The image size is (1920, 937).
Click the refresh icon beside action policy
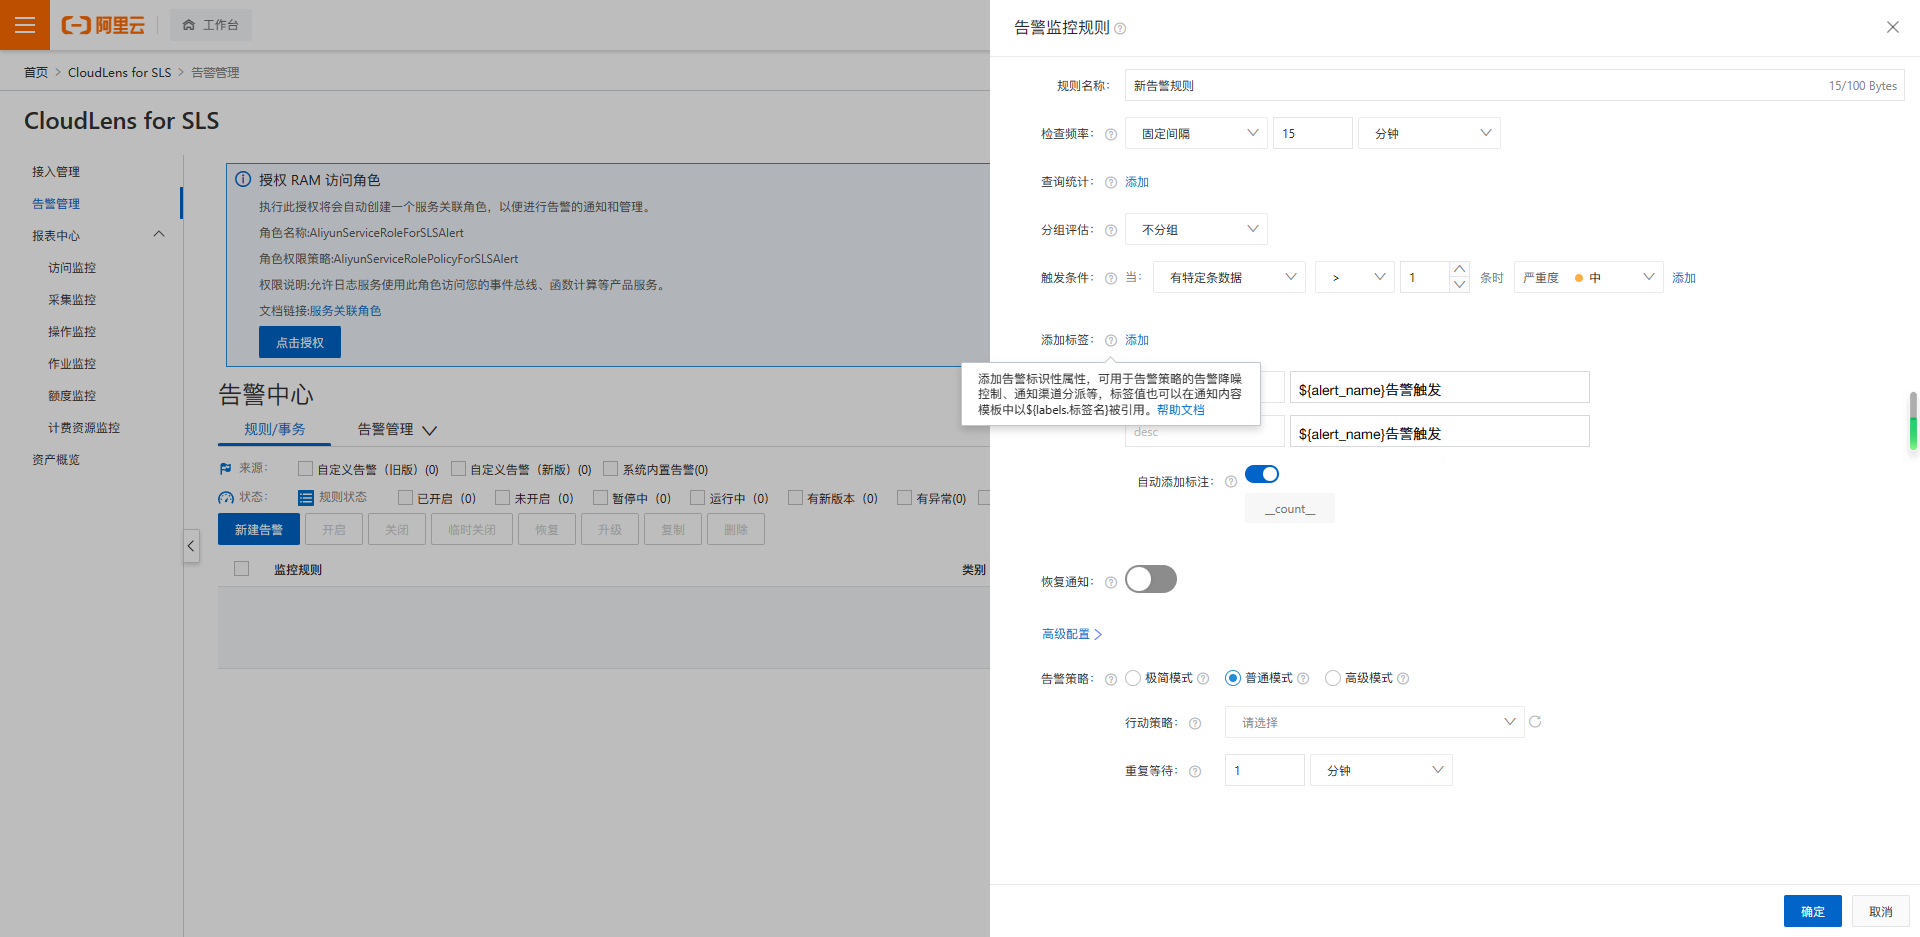point(1535,722)
